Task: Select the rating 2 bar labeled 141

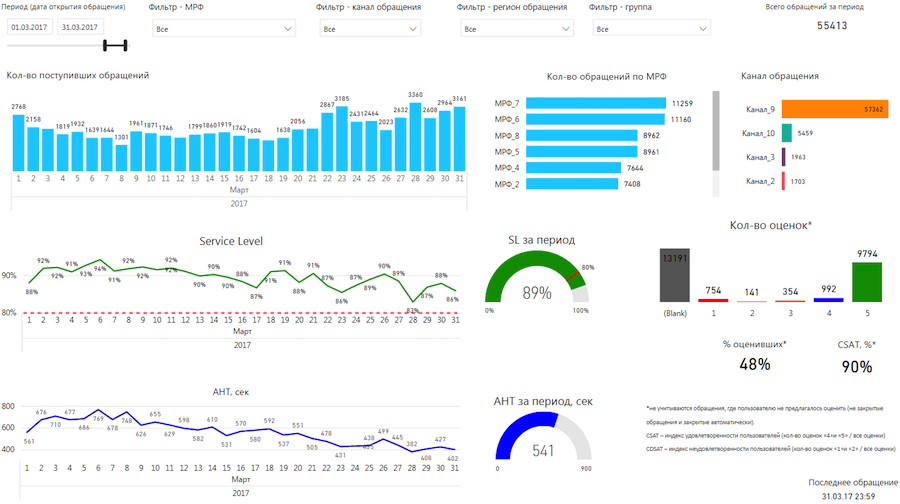Action: [x=751, y=301]
